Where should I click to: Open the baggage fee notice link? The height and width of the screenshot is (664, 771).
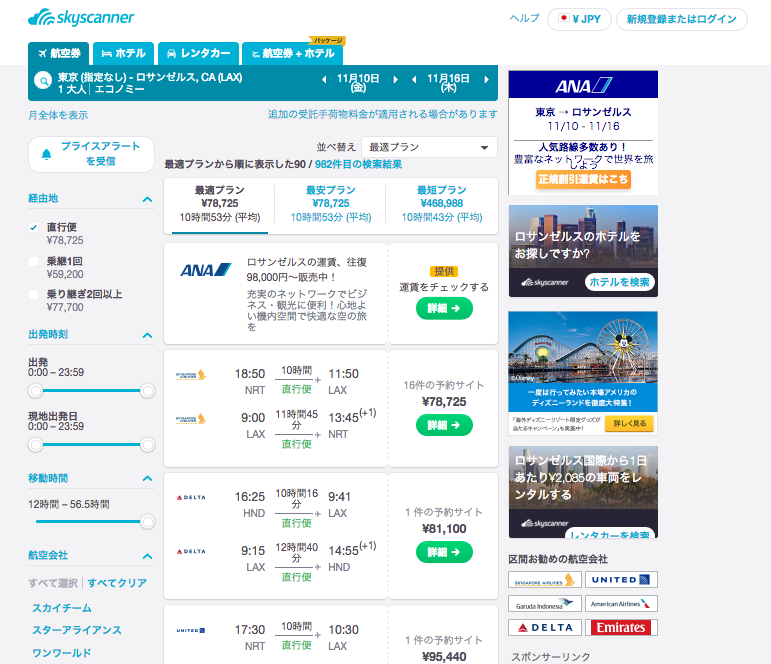[x=383, y=114]
